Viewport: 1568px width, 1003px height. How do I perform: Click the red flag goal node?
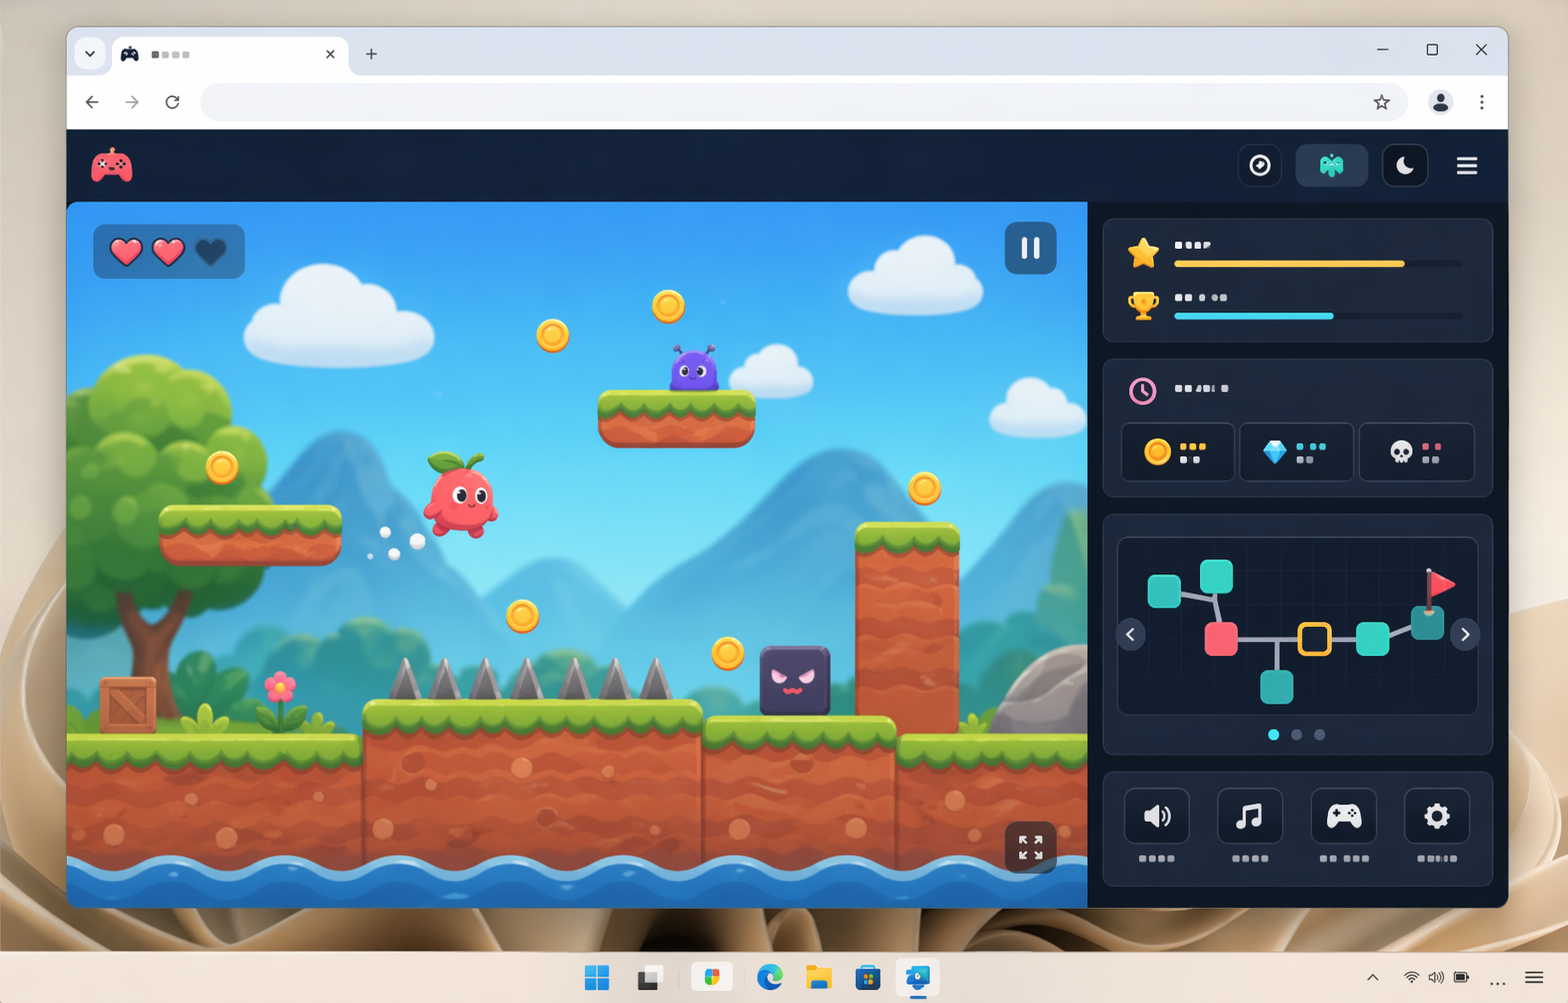1438,587
